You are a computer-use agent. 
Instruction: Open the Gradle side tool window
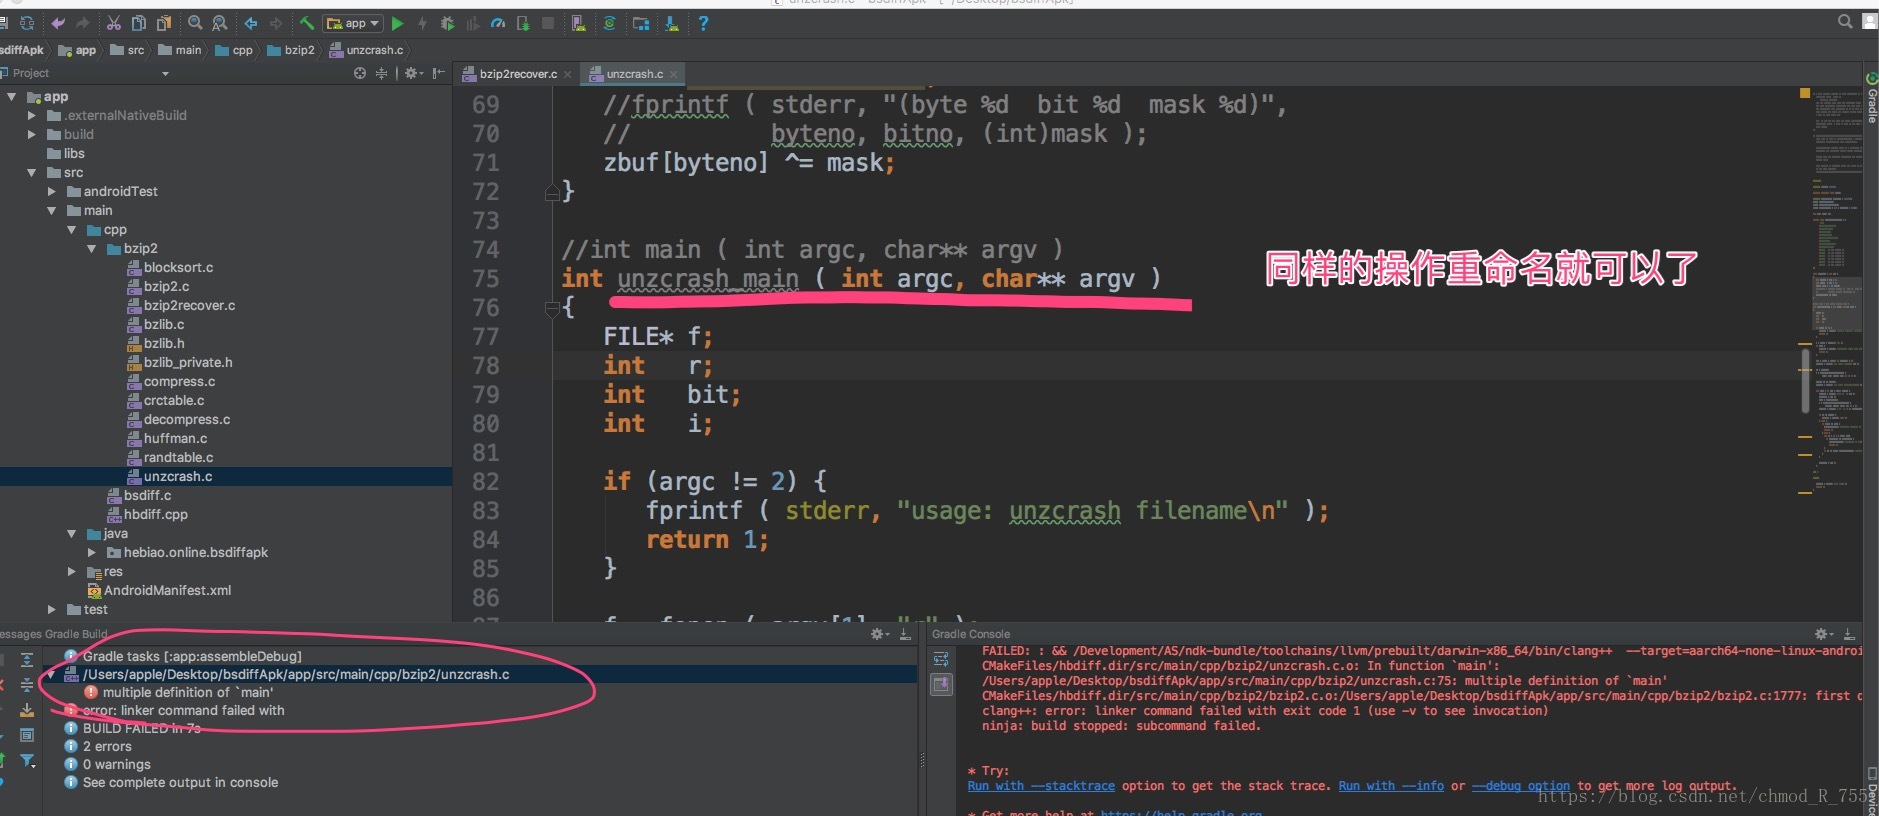1871,98
